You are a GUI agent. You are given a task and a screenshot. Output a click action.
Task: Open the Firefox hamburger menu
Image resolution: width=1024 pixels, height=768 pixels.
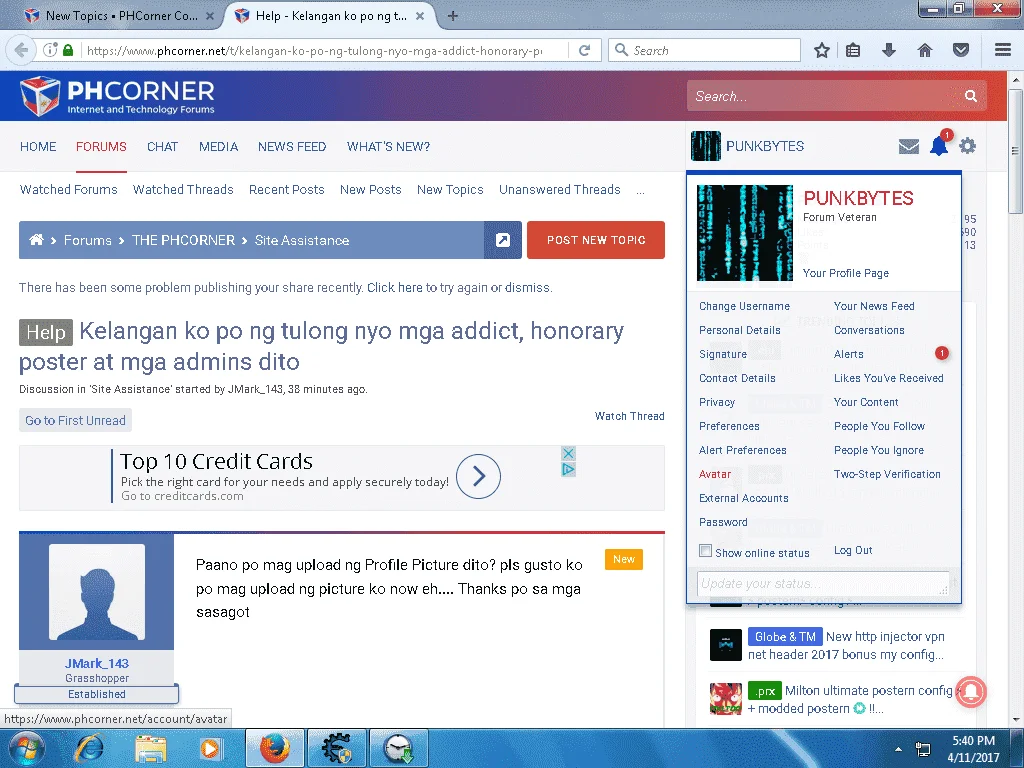[1003, 50]
